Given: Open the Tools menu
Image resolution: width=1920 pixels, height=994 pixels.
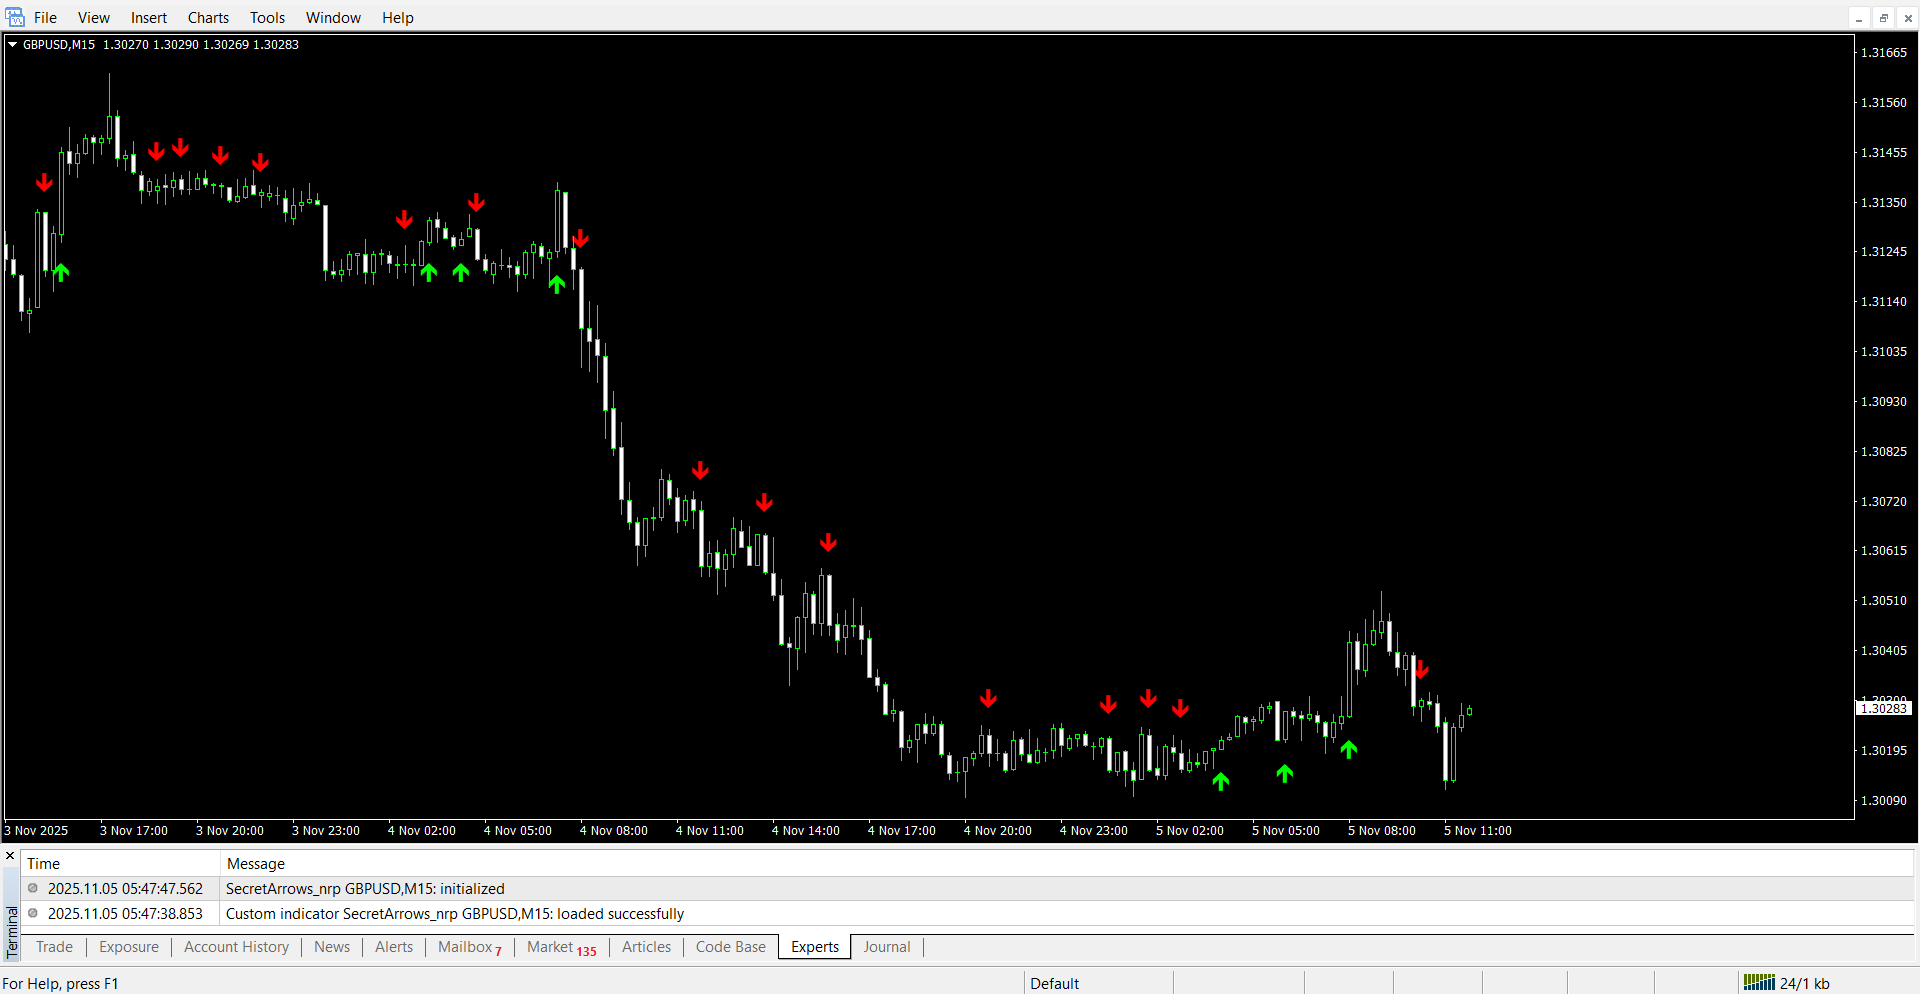Looking at the screenshot, I should [x=267, y=18].
